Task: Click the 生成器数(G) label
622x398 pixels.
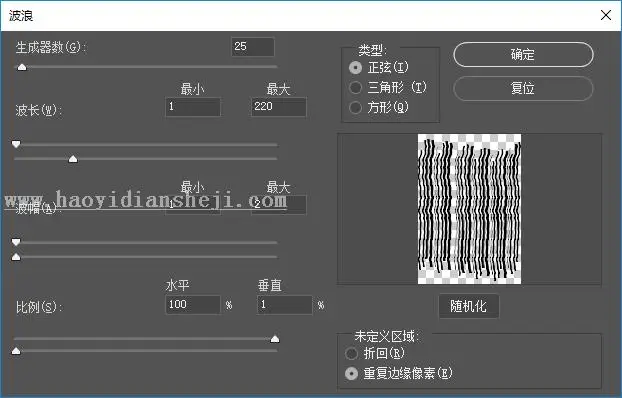Action: coord(51,48)
